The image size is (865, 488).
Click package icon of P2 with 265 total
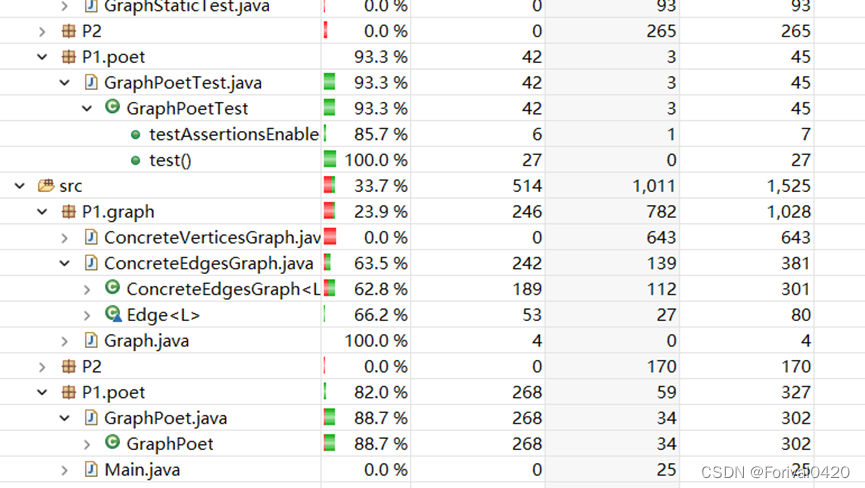point(69,31)
